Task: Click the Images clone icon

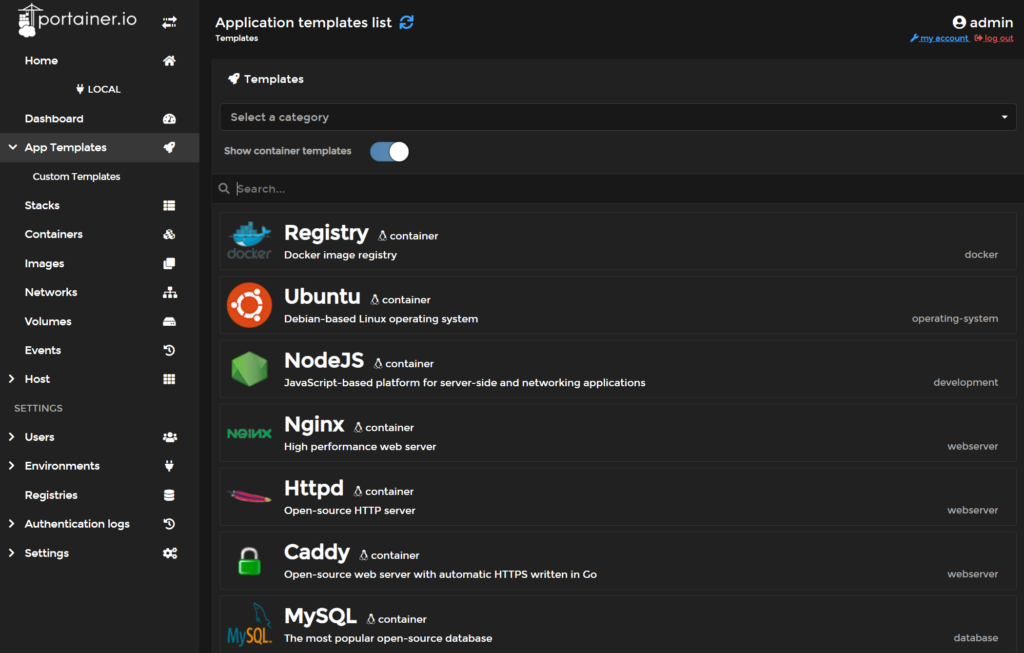Action: pyautogui.click(x=169, y=263)
